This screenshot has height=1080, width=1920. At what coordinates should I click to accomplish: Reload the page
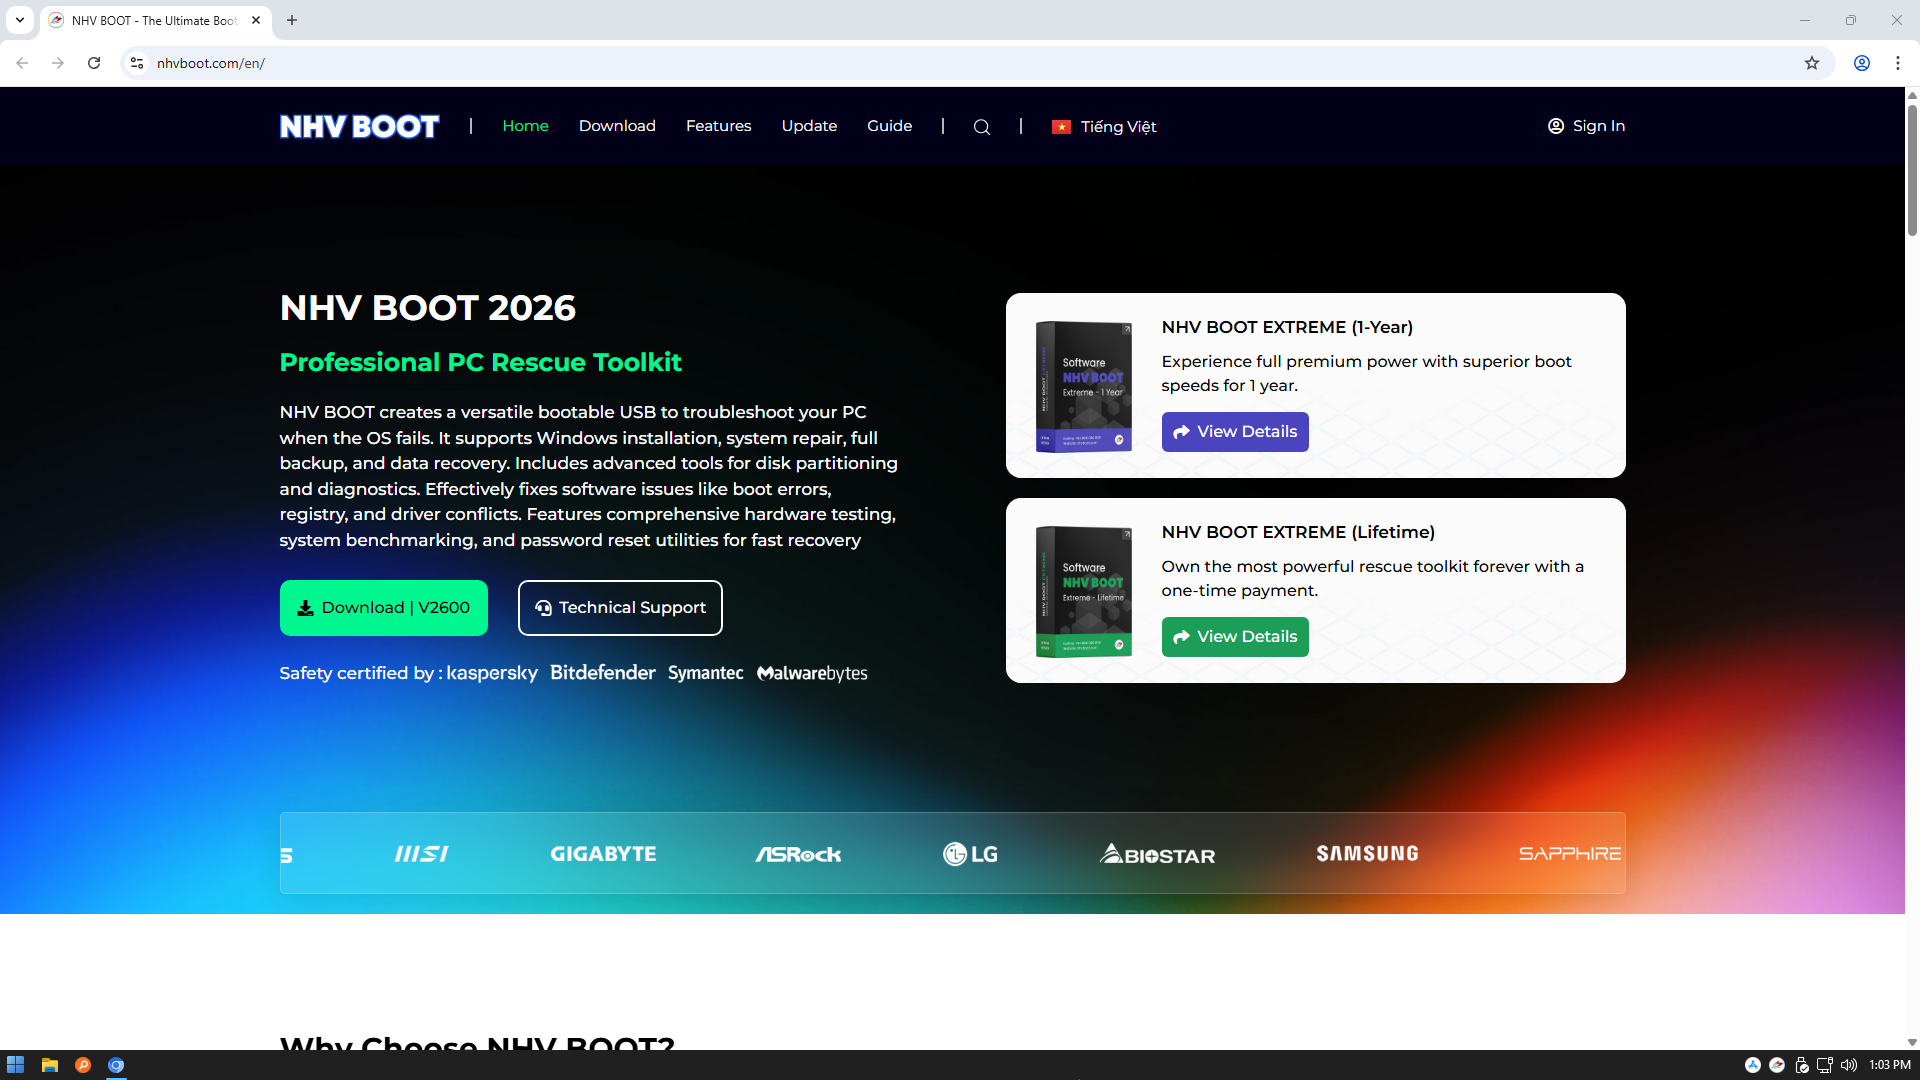click(x=94, y=63)
